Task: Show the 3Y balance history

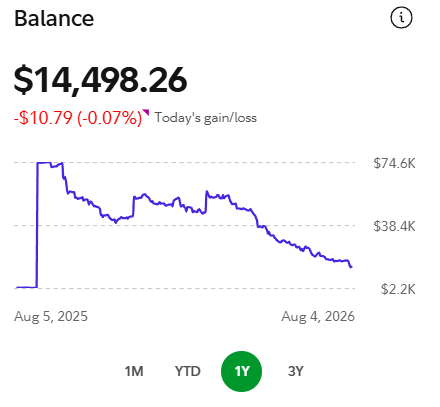Action: [x=296, y=371]
